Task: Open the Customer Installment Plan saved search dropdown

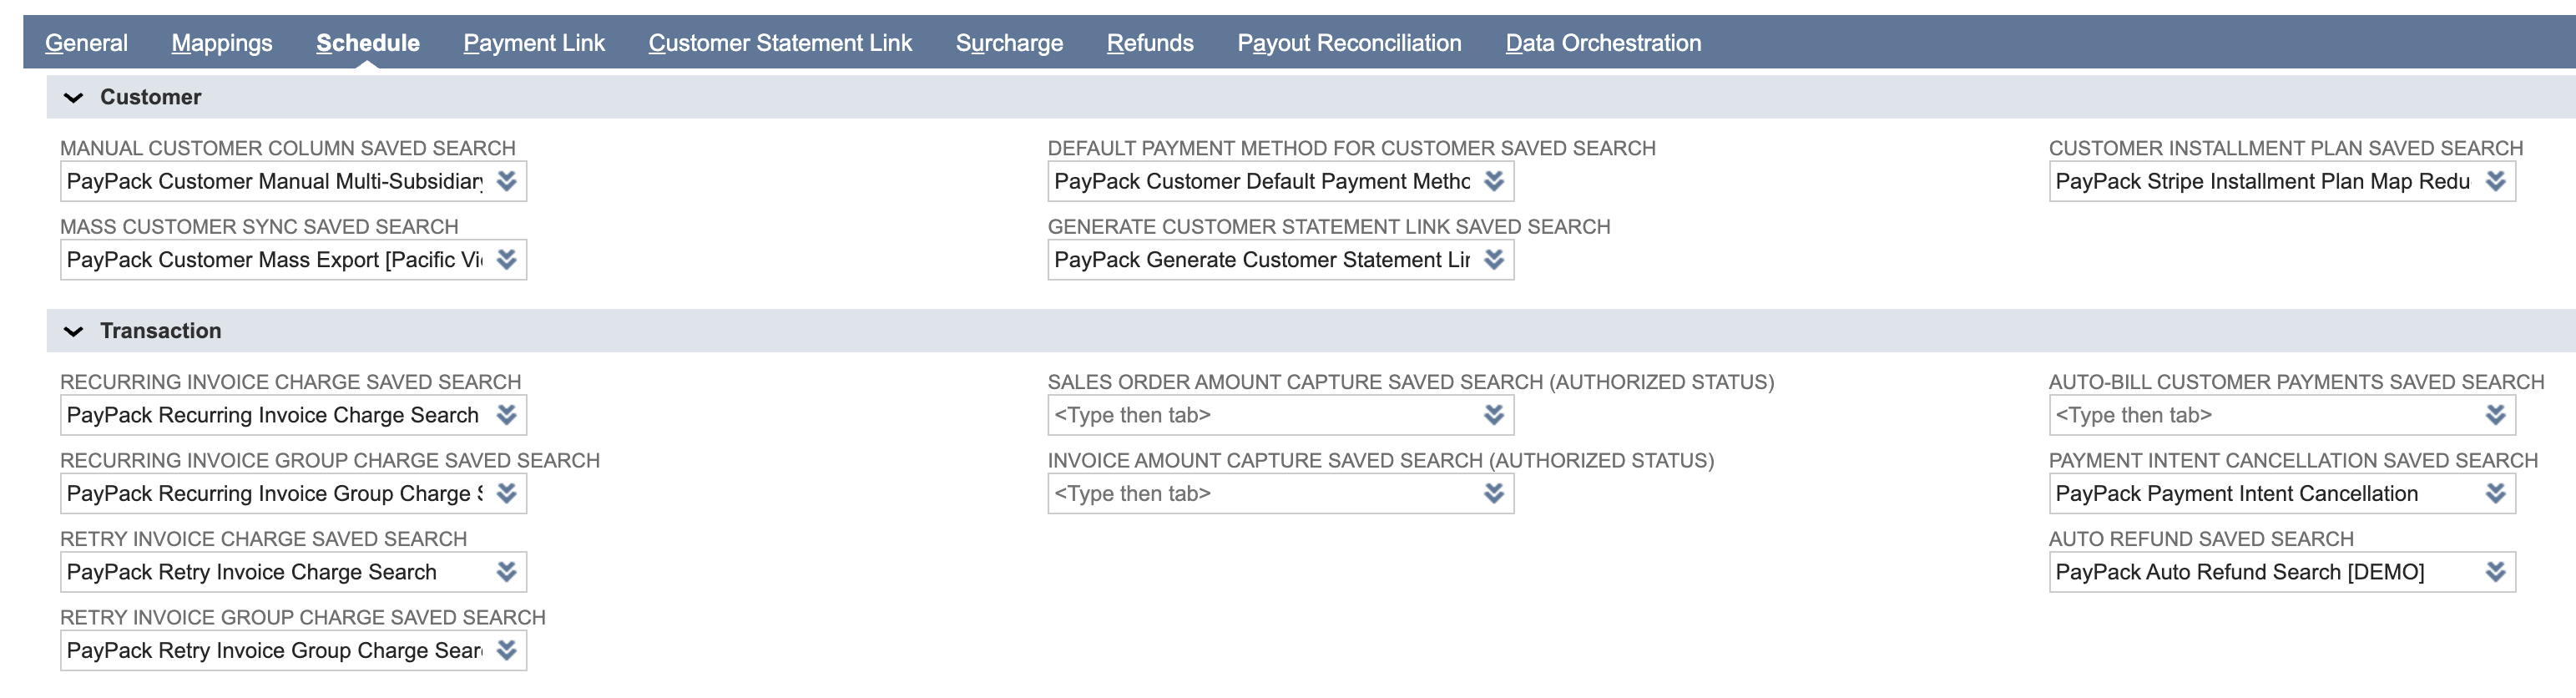Action: point(2496,182)
